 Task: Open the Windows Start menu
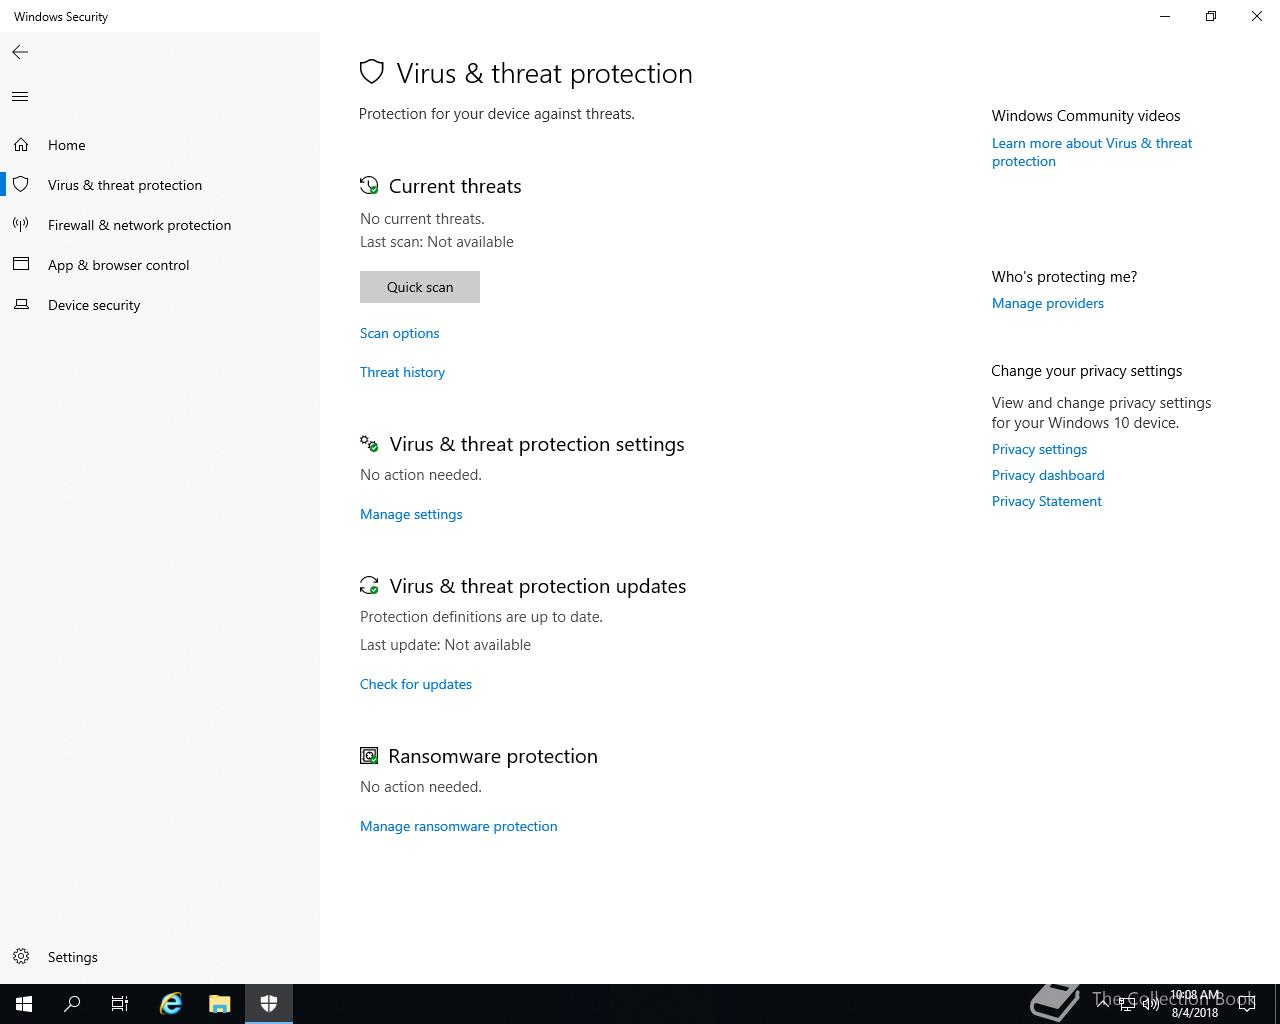24,1004
